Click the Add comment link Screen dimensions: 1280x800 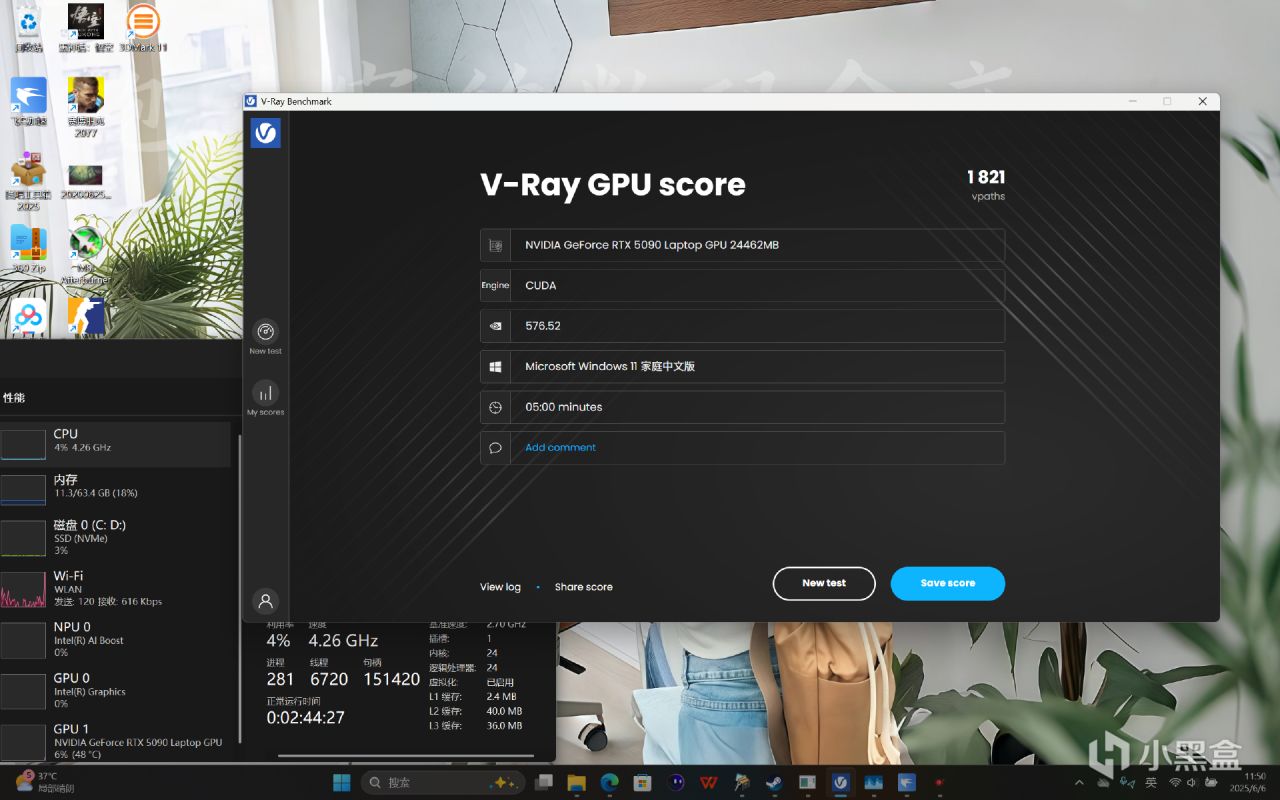click(x=560, y=447)
